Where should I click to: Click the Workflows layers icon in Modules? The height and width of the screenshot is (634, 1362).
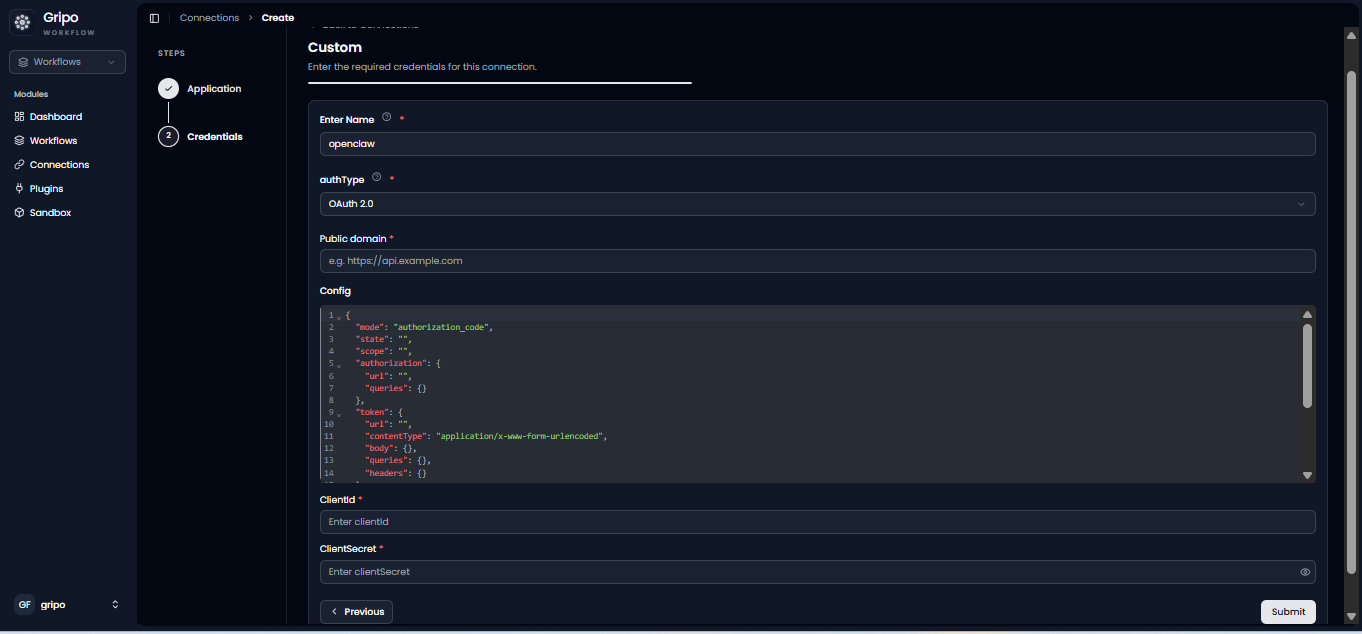pos(20,141)
